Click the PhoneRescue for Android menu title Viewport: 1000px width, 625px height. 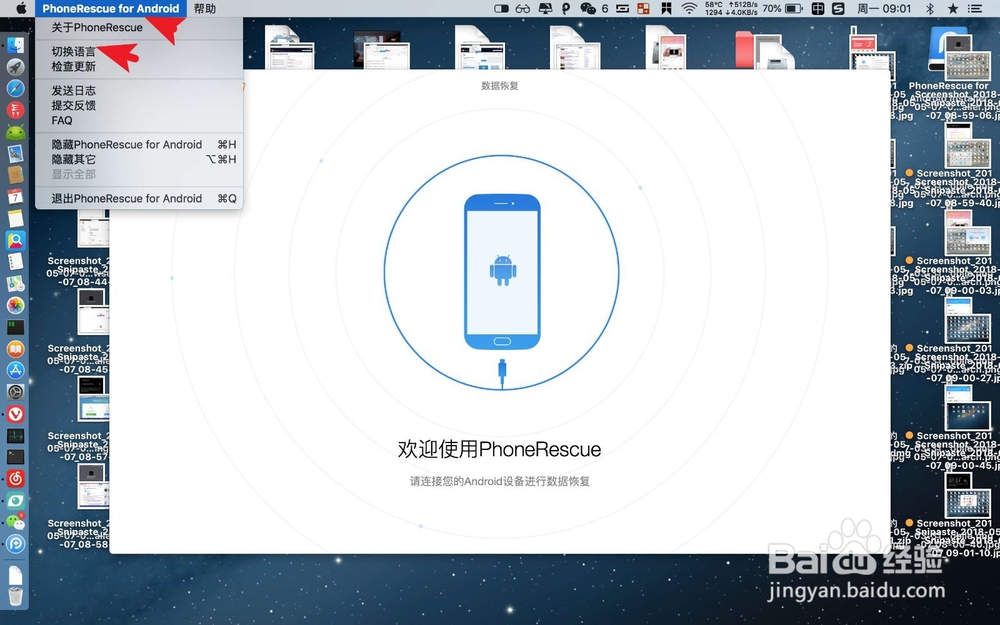coord(111,8)
